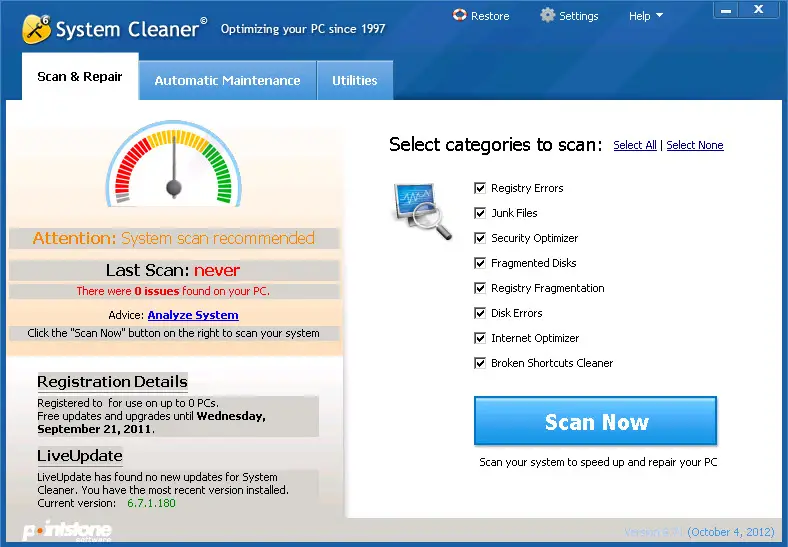Screen dimensions: 788x547
Task: Toggle the Security Optimizer checkbox
Action: click(480, 238)
